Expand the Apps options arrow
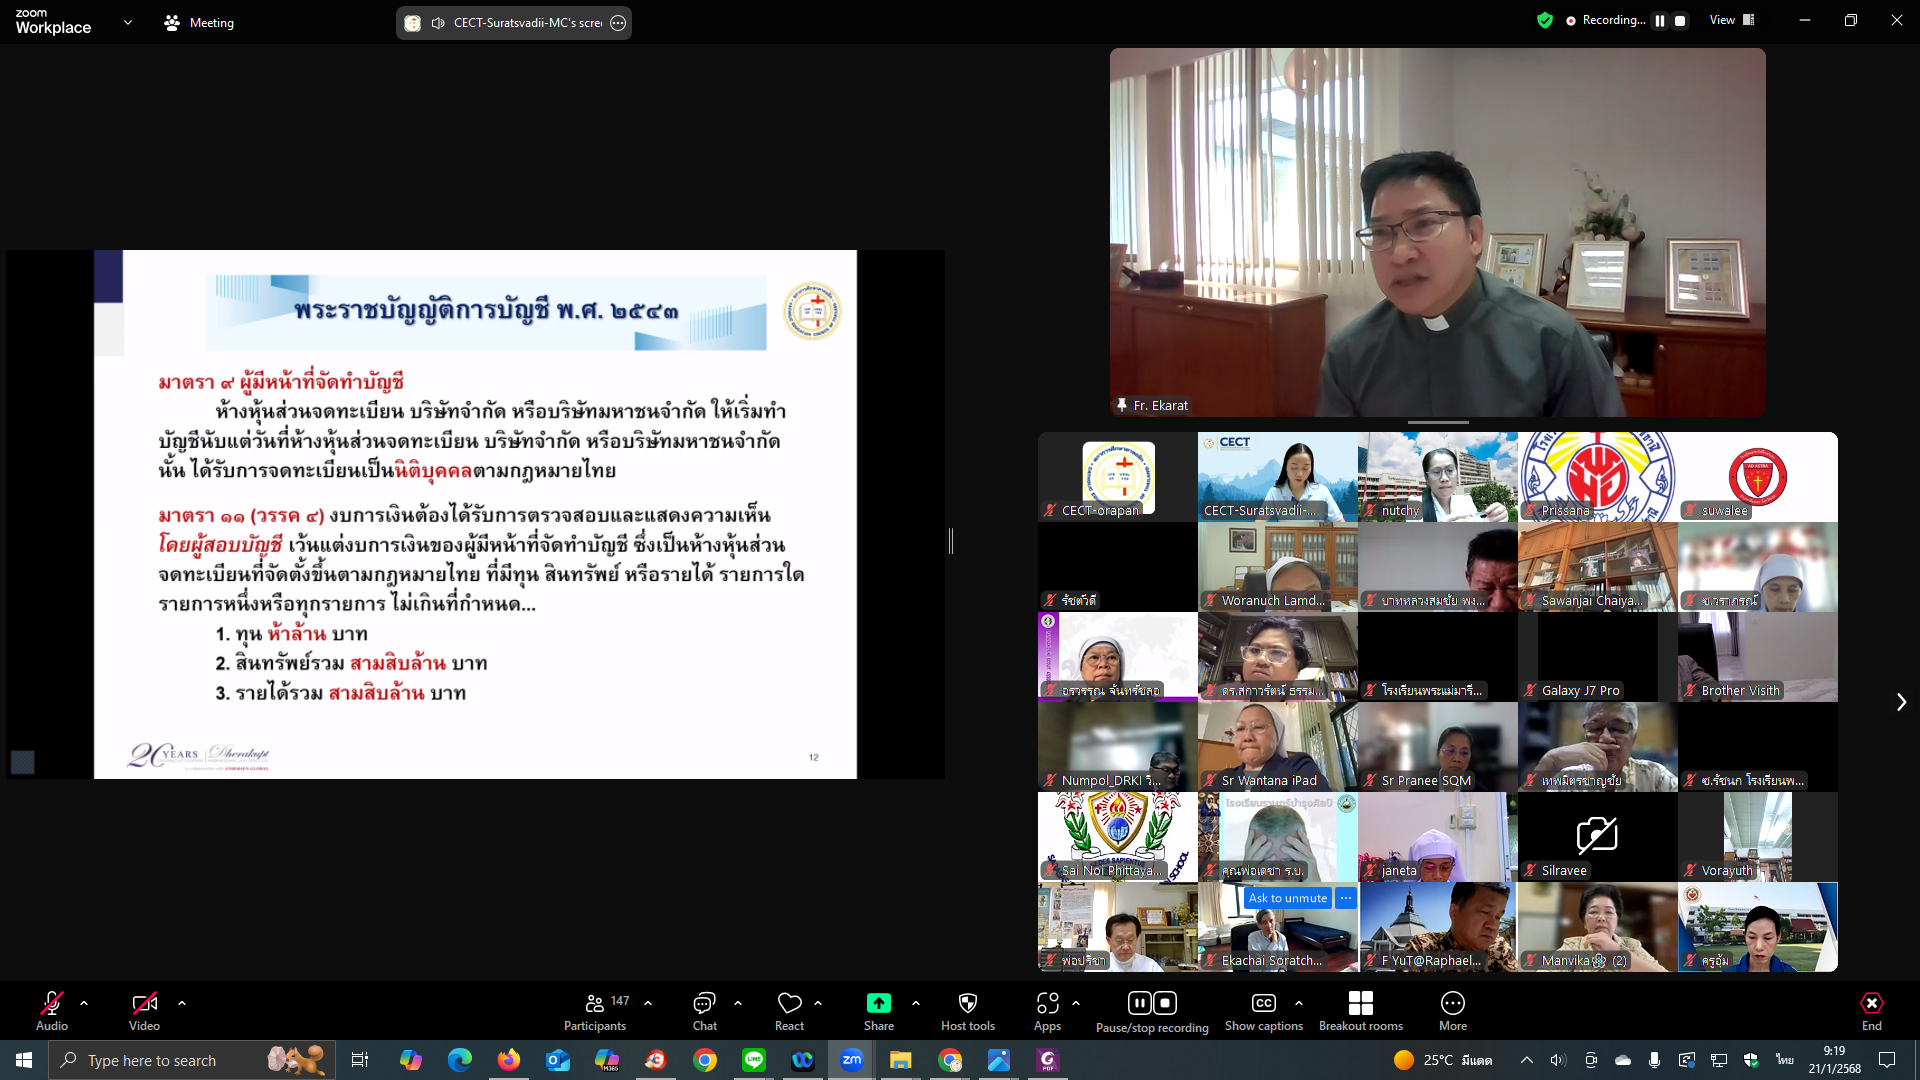The height and width of the screenshot is (1080, 1920). 1076,1003
